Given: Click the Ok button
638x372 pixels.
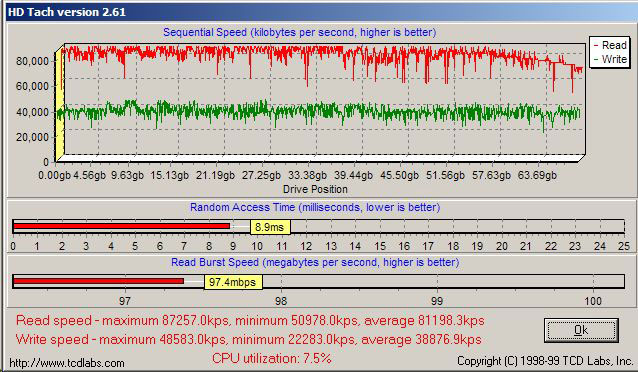Looking at the screenshot, I should (581, 330).
